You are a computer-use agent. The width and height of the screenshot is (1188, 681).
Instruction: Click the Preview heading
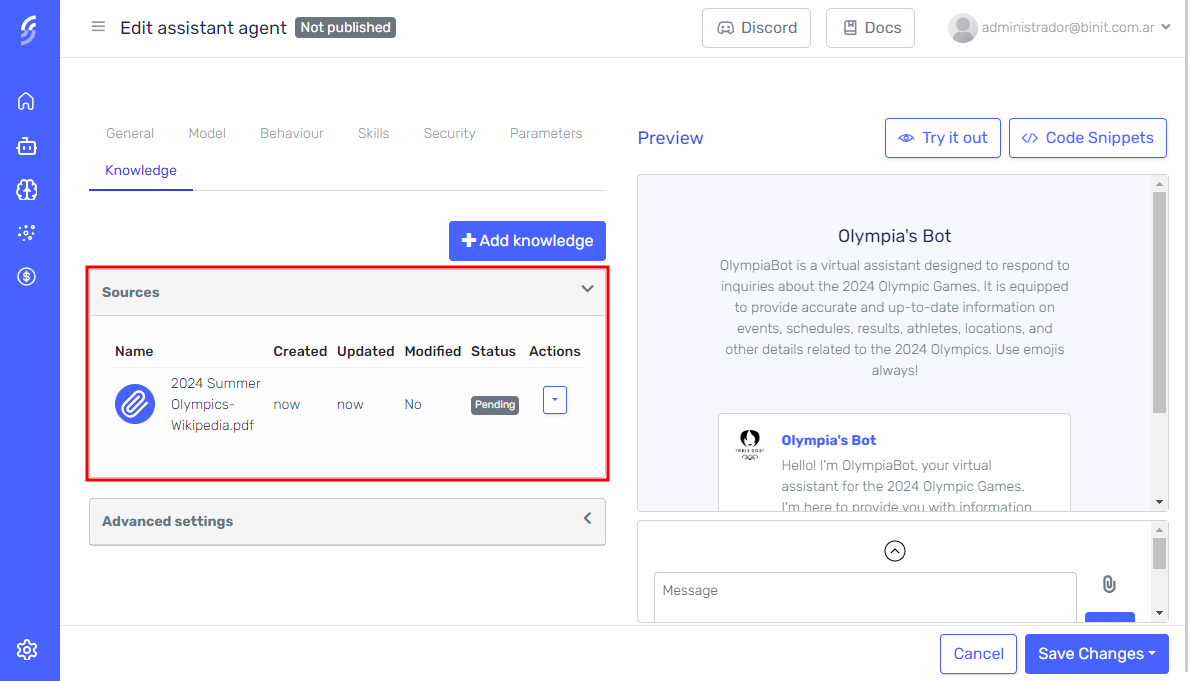(671, 138)
